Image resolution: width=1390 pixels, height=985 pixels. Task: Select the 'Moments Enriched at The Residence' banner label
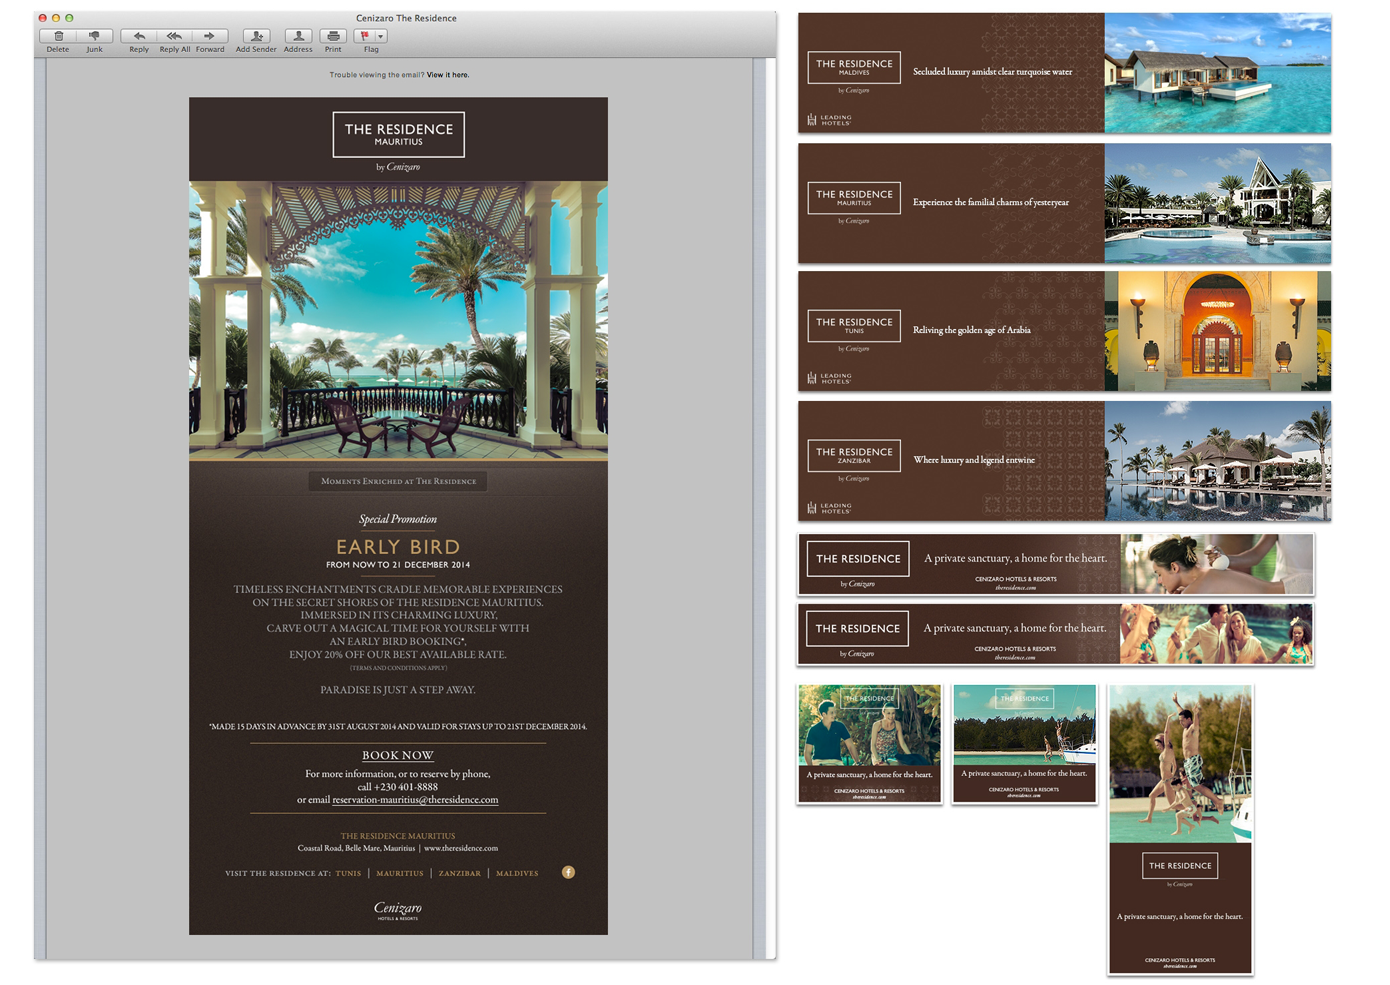pos(398,481)
